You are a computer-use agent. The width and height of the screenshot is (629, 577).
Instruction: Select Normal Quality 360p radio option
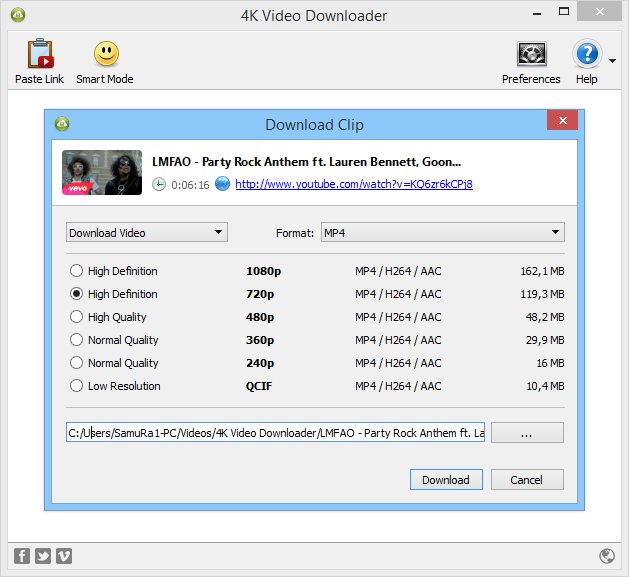tap(76, 340)
